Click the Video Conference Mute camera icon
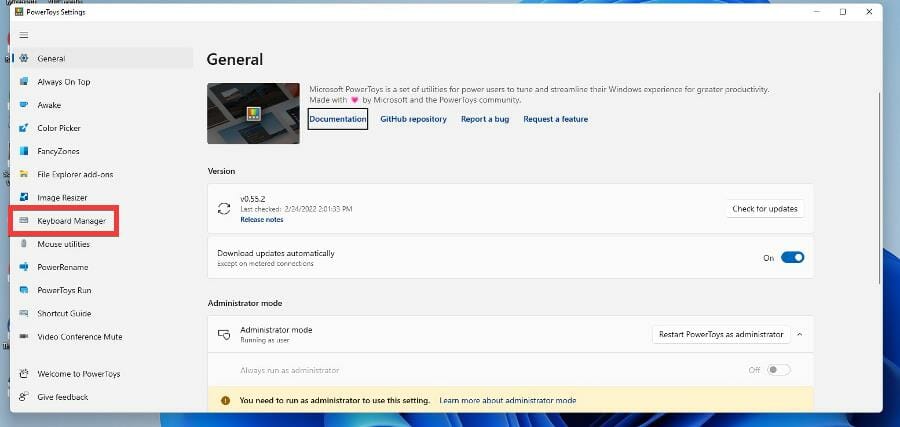The height and width of the screenshot is (427, 900). pyautogui.click(x=24, y=337)
